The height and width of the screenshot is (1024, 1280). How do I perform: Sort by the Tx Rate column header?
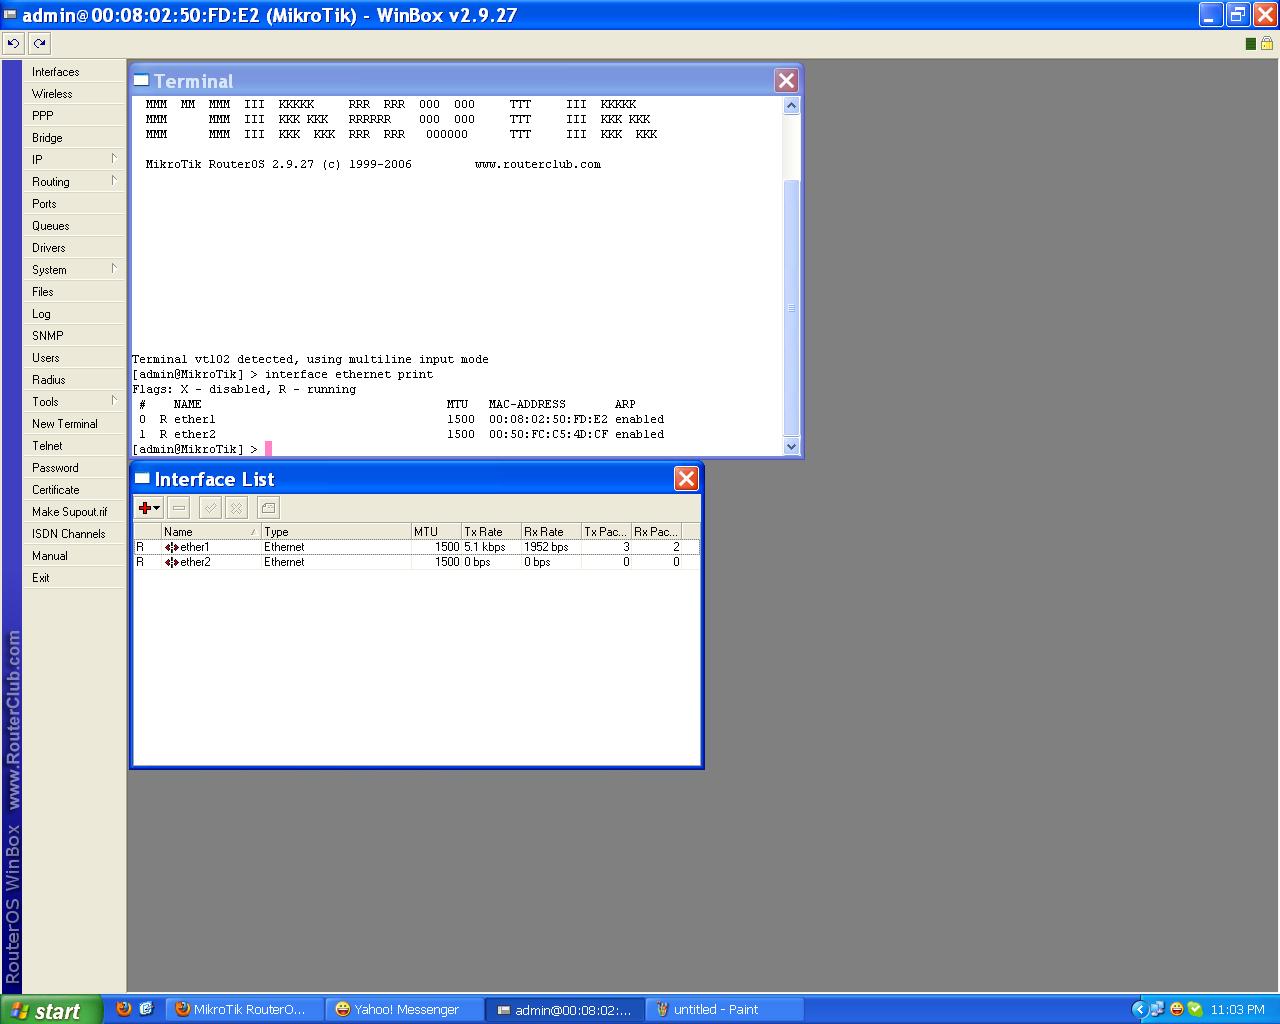(491, 532)
